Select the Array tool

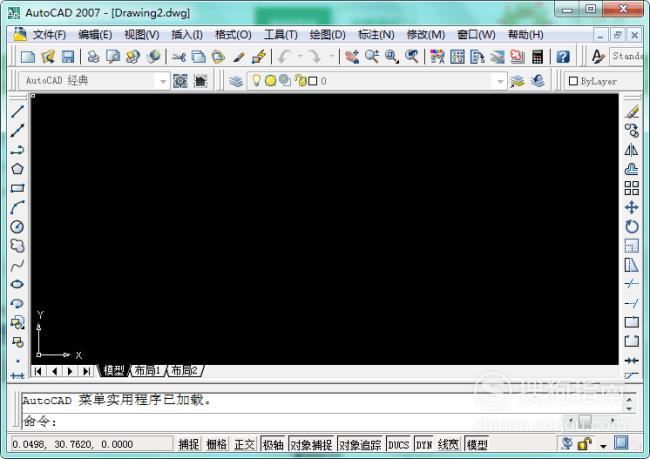coord(632,188)
